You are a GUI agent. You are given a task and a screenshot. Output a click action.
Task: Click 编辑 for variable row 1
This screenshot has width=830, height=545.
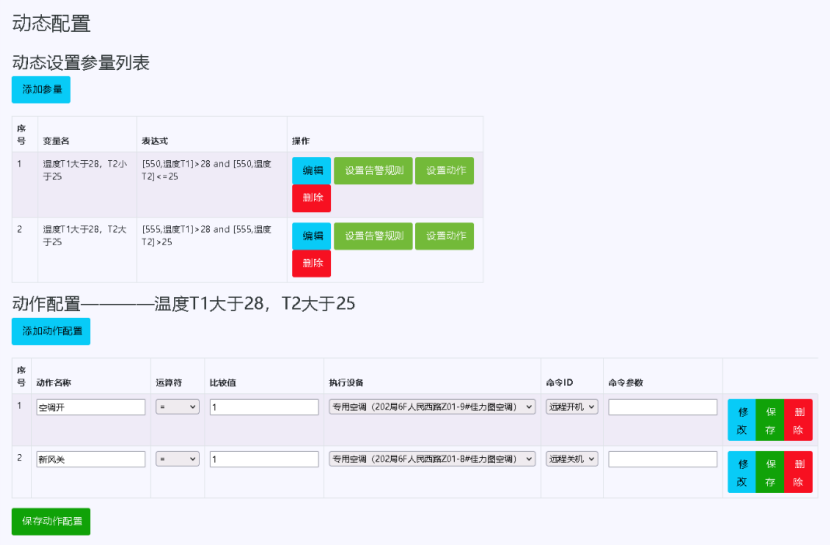311,171
